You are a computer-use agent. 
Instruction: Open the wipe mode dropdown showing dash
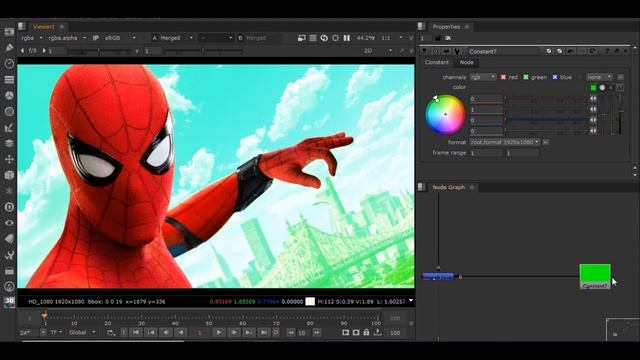(216, 38)
